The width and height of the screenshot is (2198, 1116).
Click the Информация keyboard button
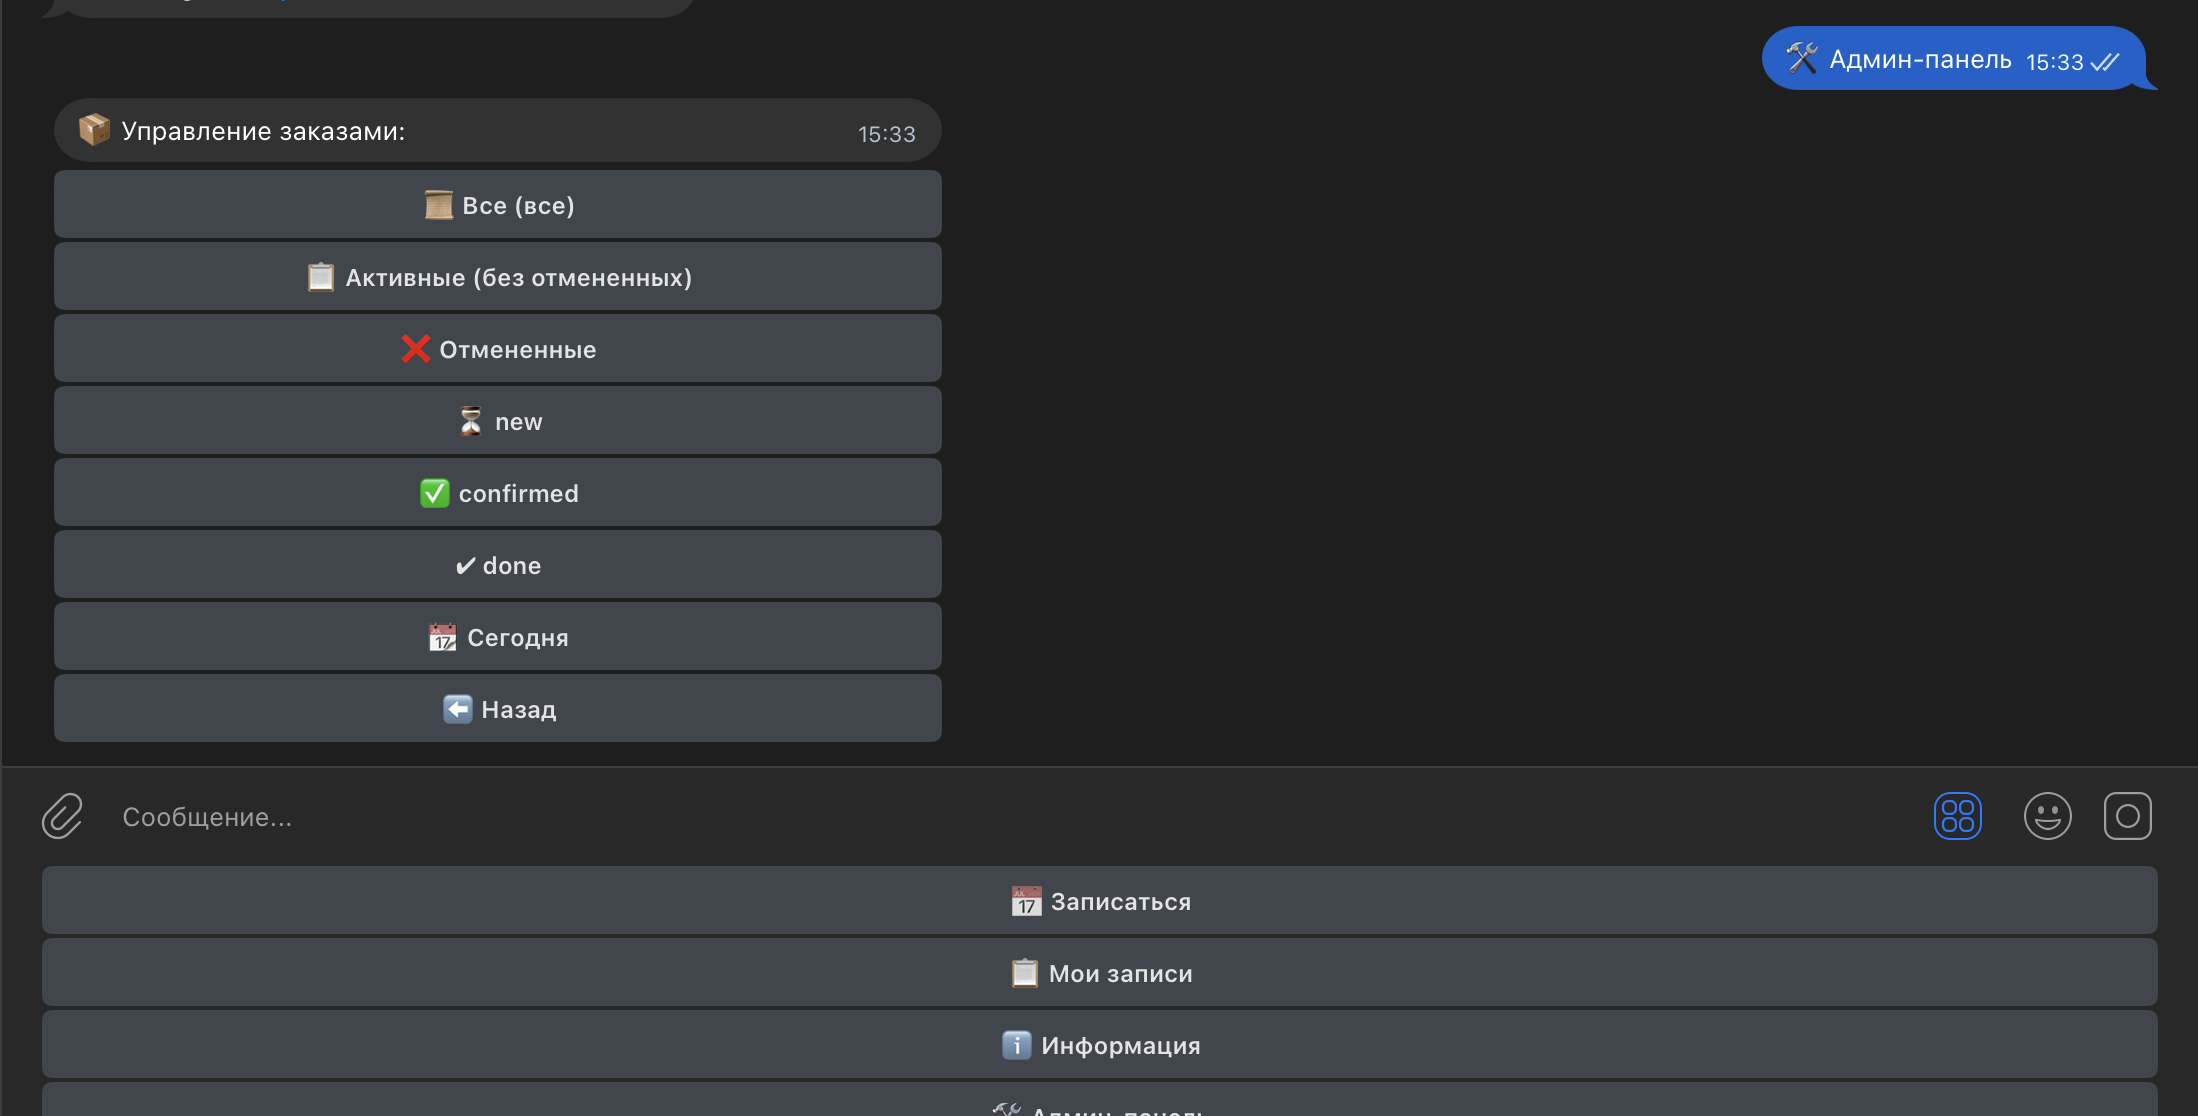pyautogui.click(x=1099, y=1045)
